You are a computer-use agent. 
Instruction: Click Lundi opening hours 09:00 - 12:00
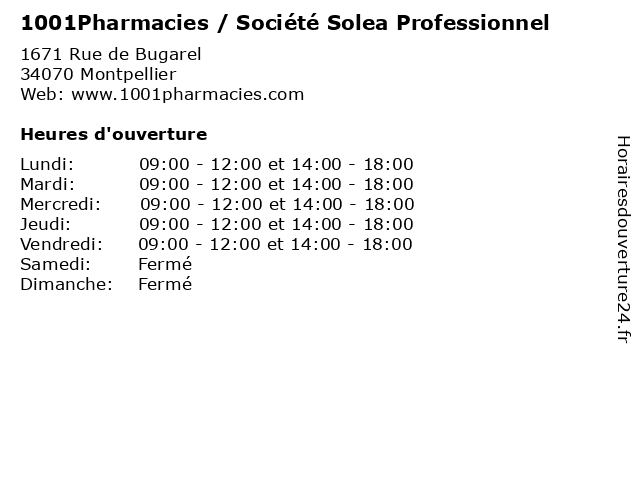pos(200,164)
